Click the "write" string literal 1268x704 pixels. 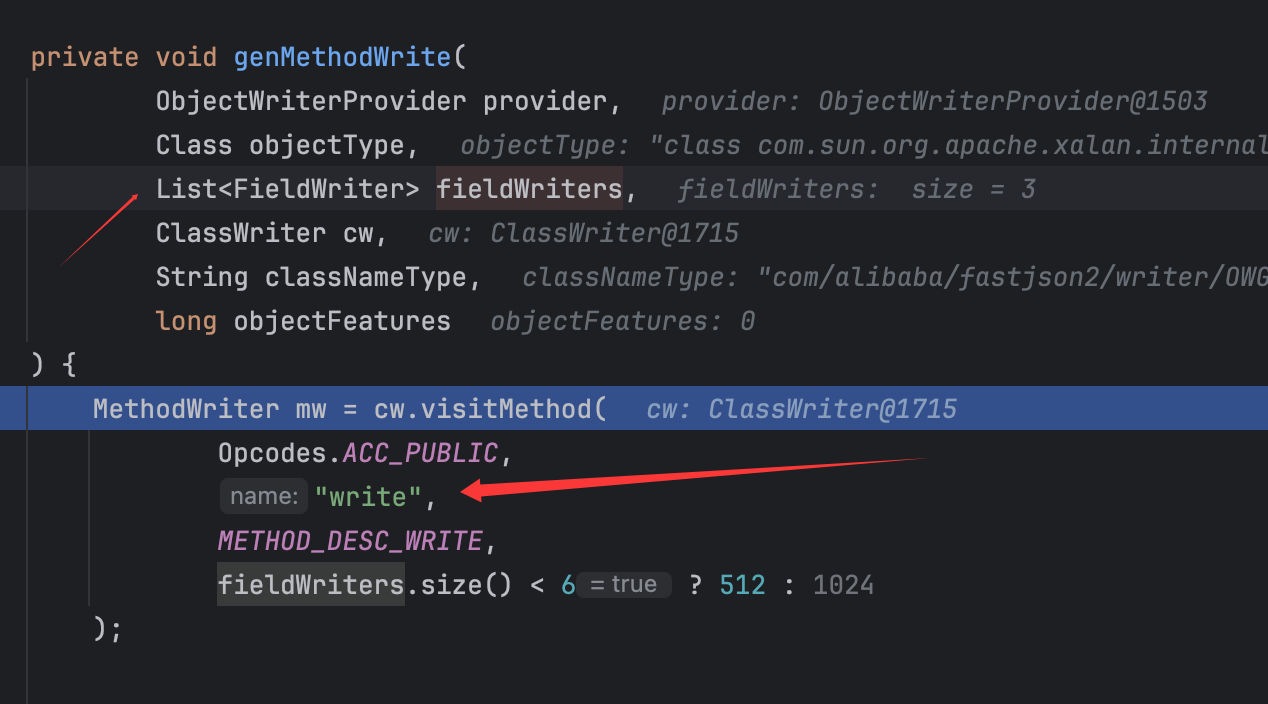(367, 497)
